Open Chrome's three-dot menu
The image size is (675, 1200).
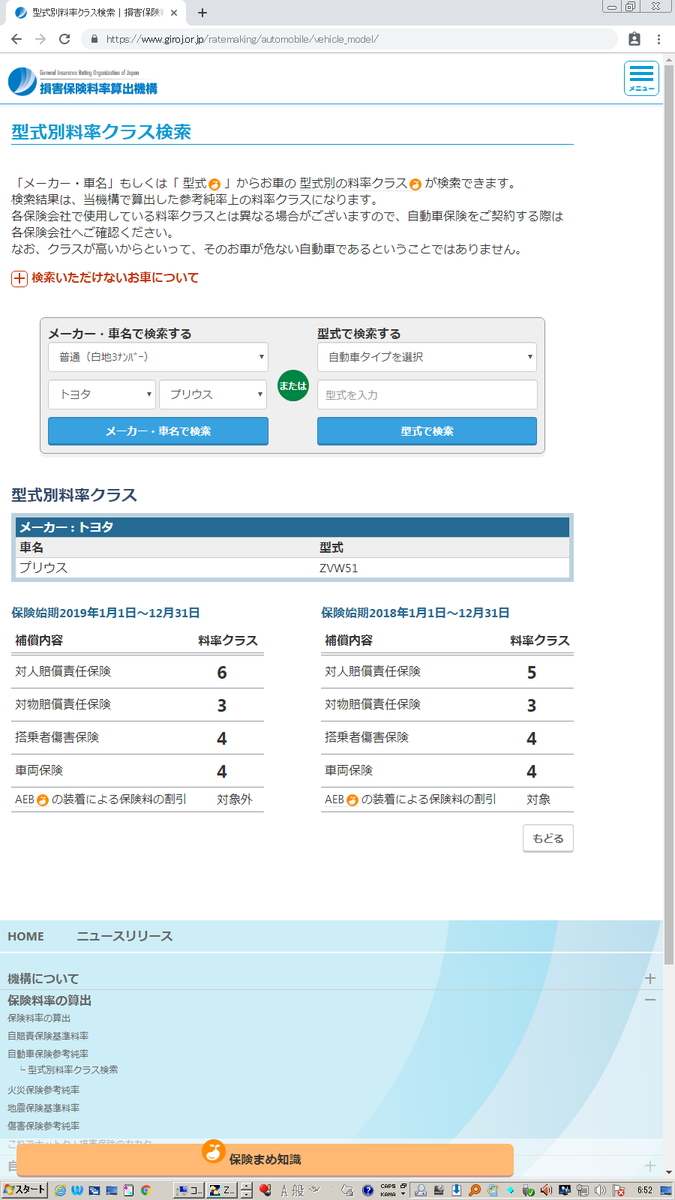[x=659, y=39]
